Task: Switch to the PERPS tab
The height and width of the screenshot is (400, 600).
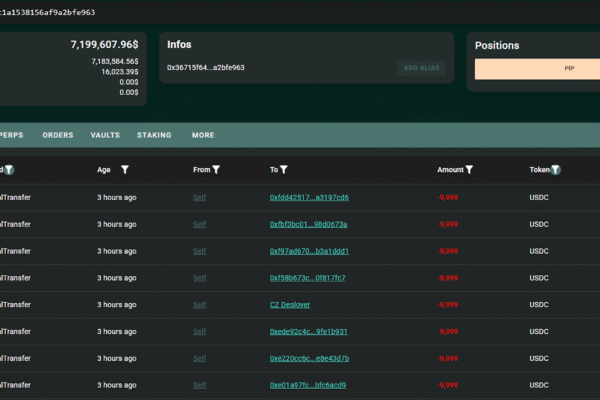Action: pos(12,135)
